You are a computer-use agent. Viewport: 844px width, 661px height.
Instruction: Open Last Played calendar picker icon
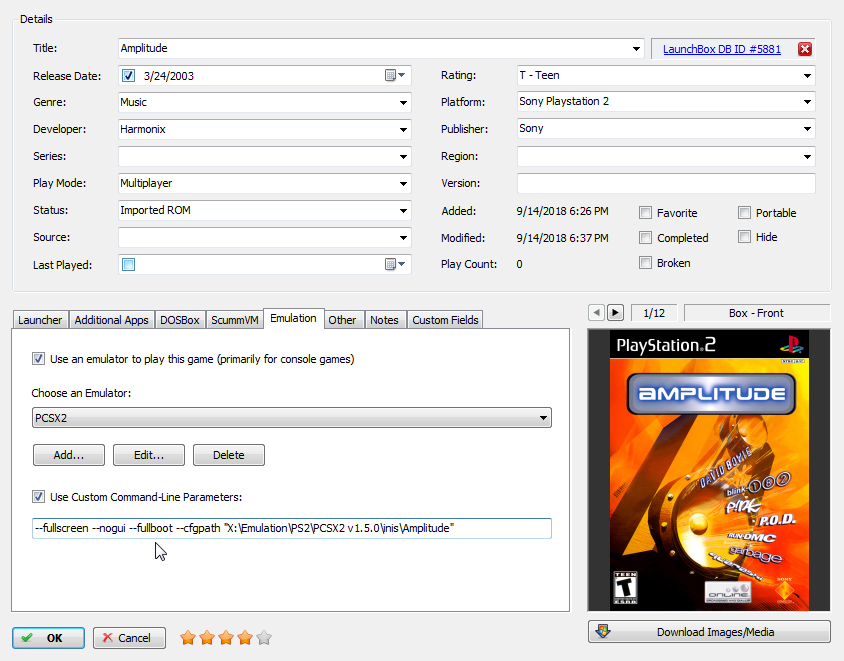[395, 264]
